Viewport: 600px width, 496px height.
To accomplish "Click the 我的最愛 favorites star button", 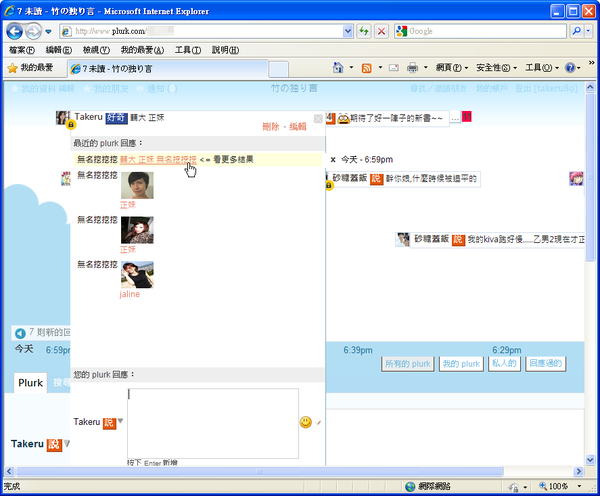I will [x=30, y=68].
